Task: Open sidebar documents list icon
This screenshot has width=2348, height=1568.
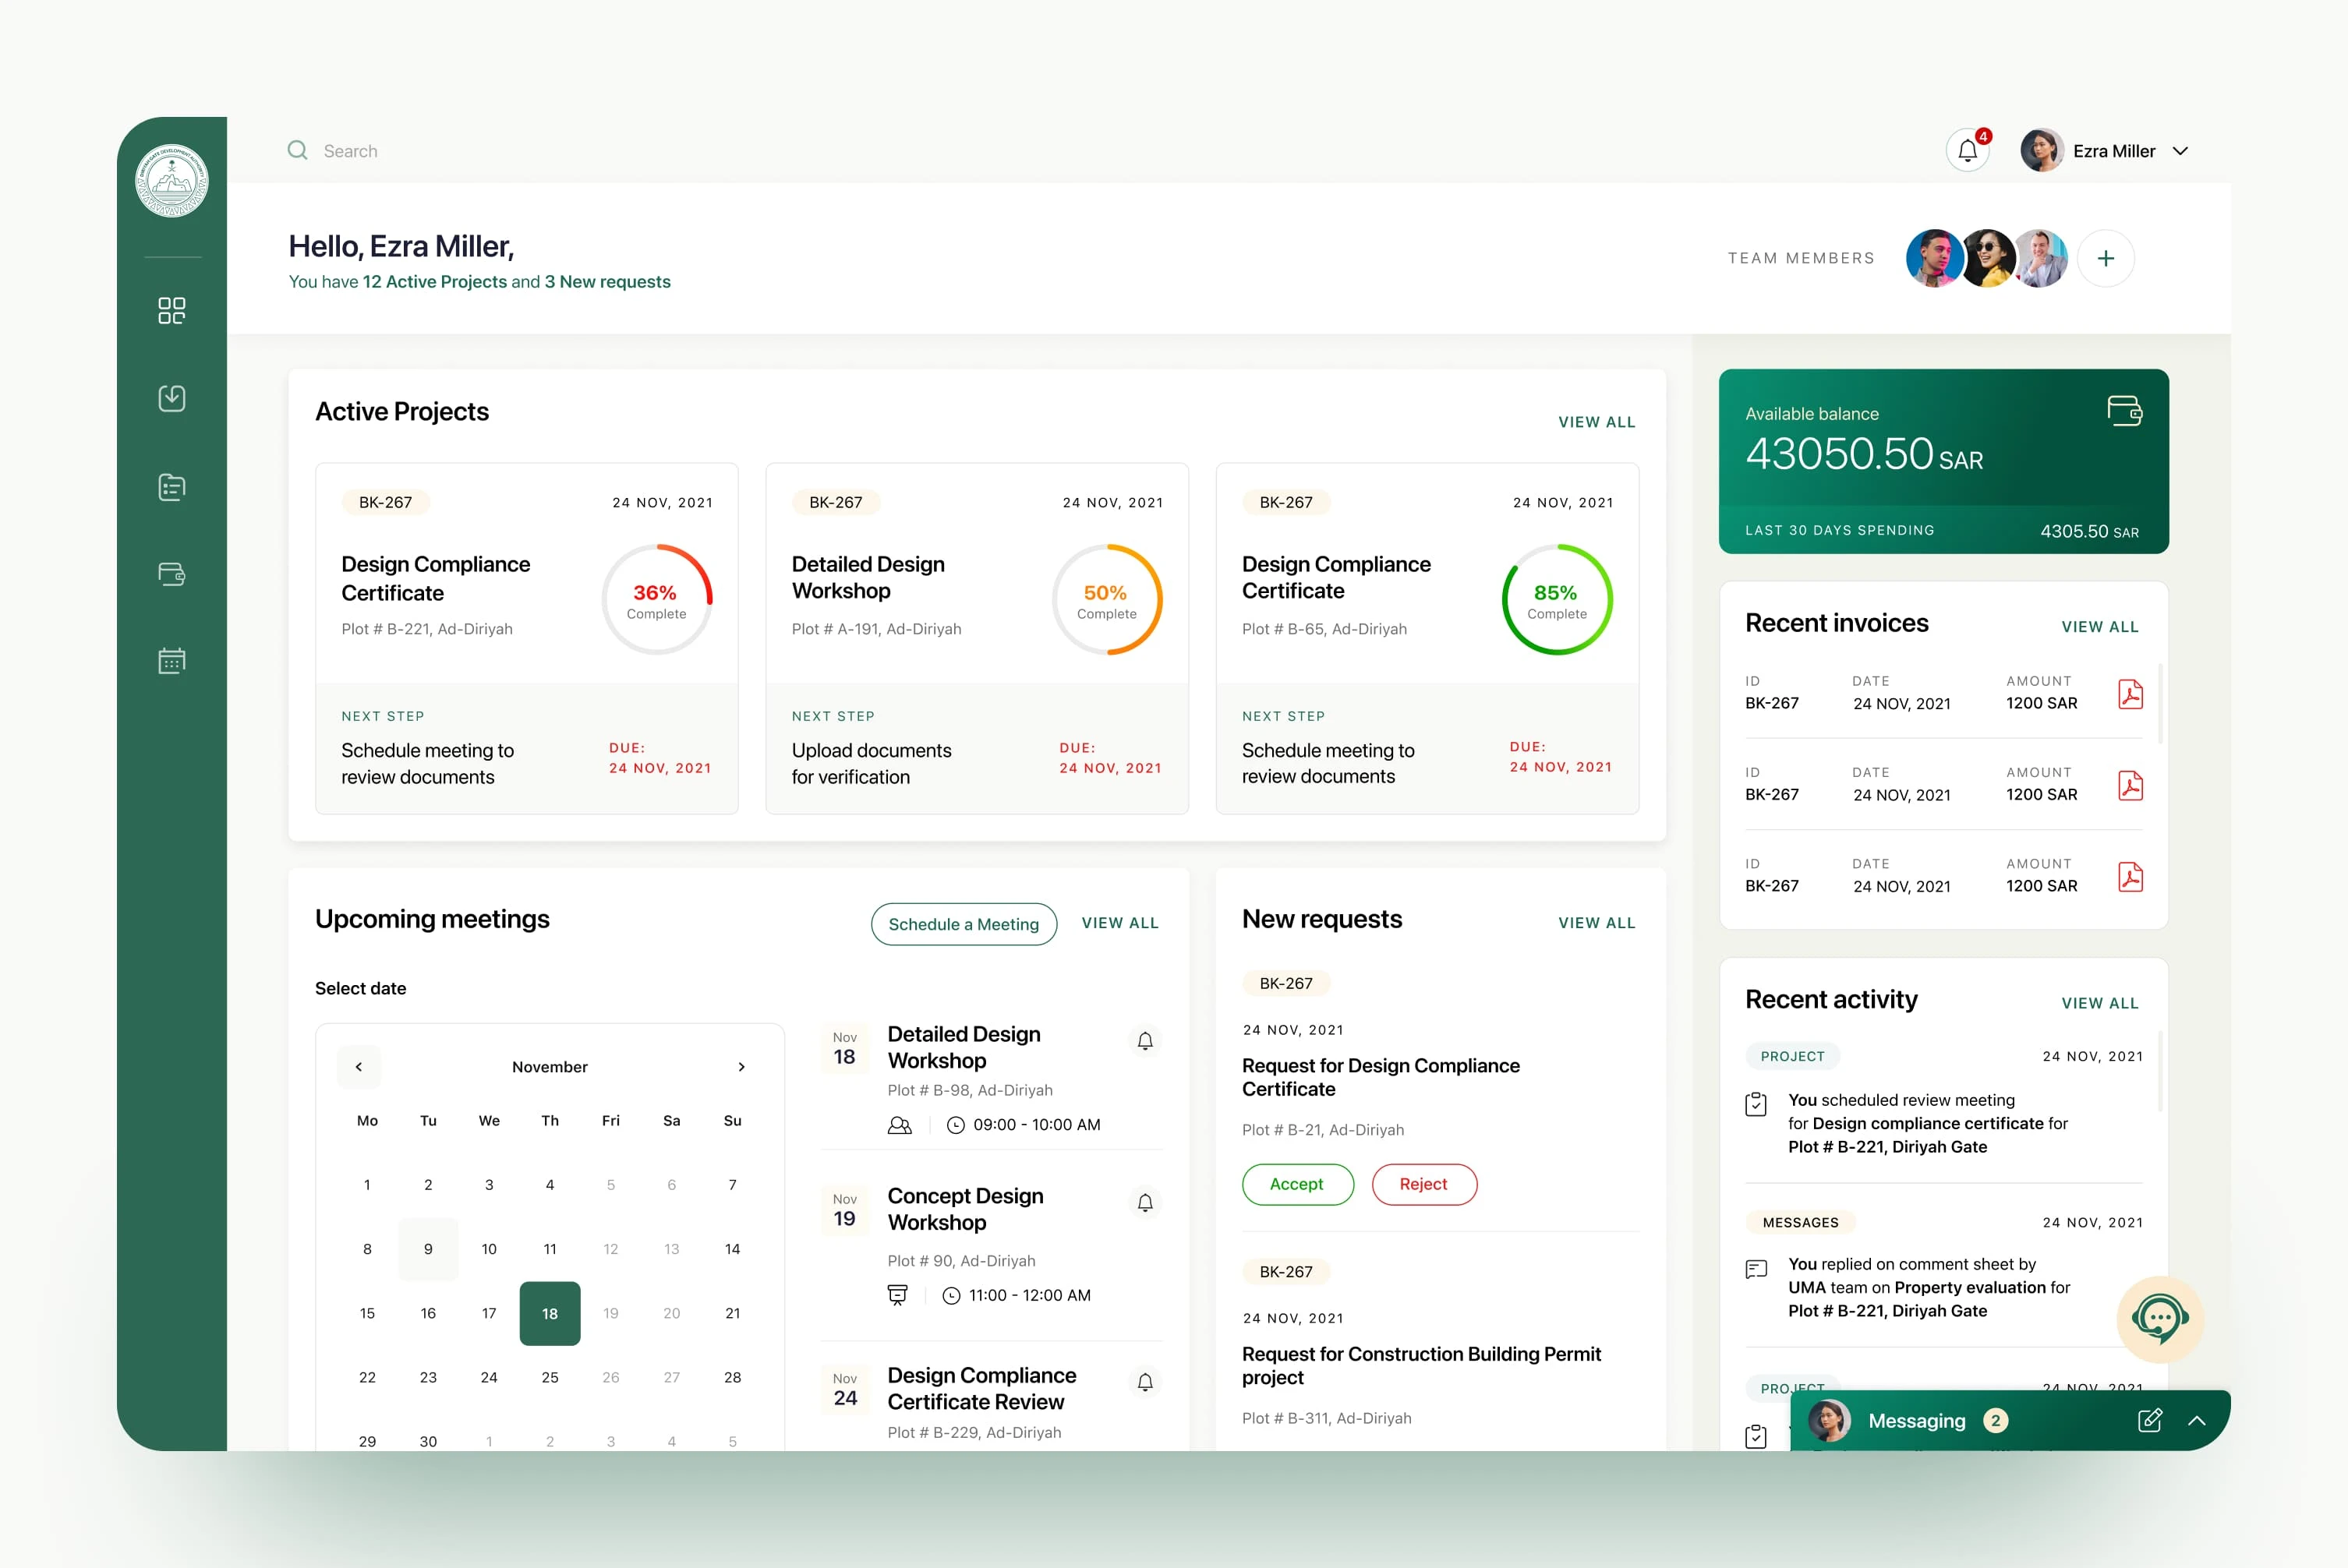Action: pyautogui.click(x=172, y=487)
